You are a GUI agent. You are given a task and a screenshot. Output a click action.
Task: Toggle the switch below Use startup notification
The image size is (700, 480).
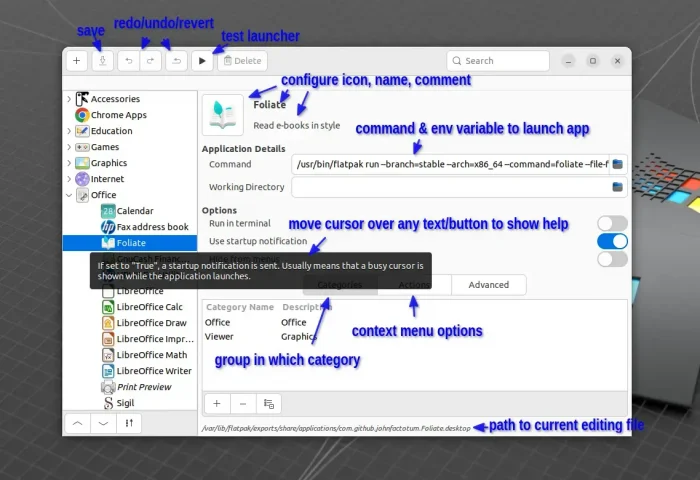[612, 259]
